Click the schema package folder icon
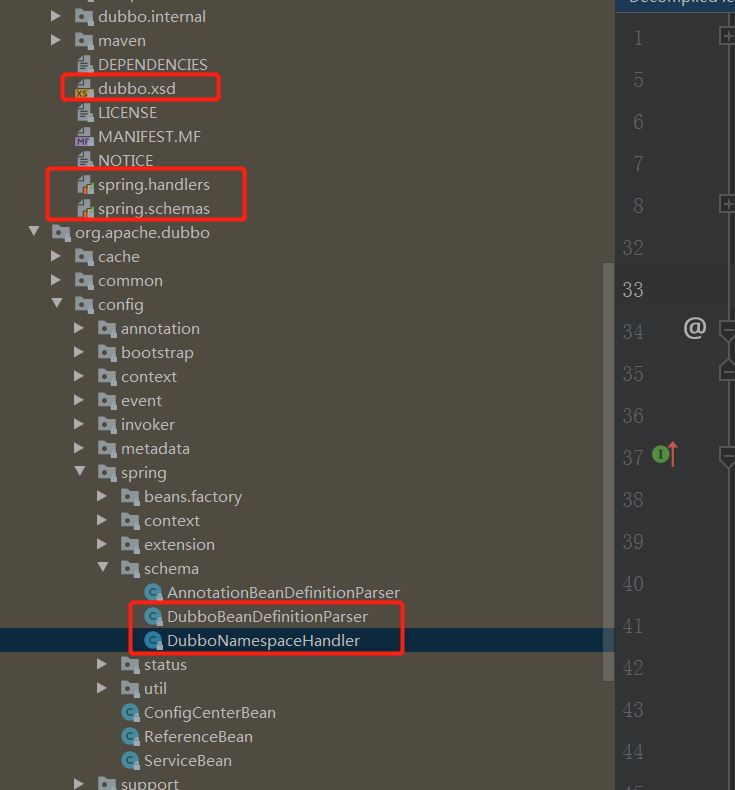Image resolution: width=735 pixels, height=790 pixels. [x=130, y=569]
